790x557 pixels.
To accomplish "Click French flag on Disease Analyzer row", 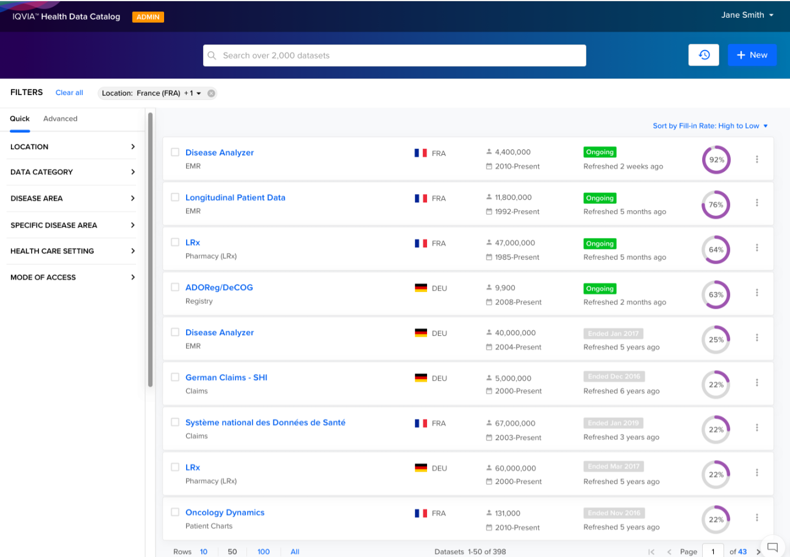I will [x=421, y=153].
